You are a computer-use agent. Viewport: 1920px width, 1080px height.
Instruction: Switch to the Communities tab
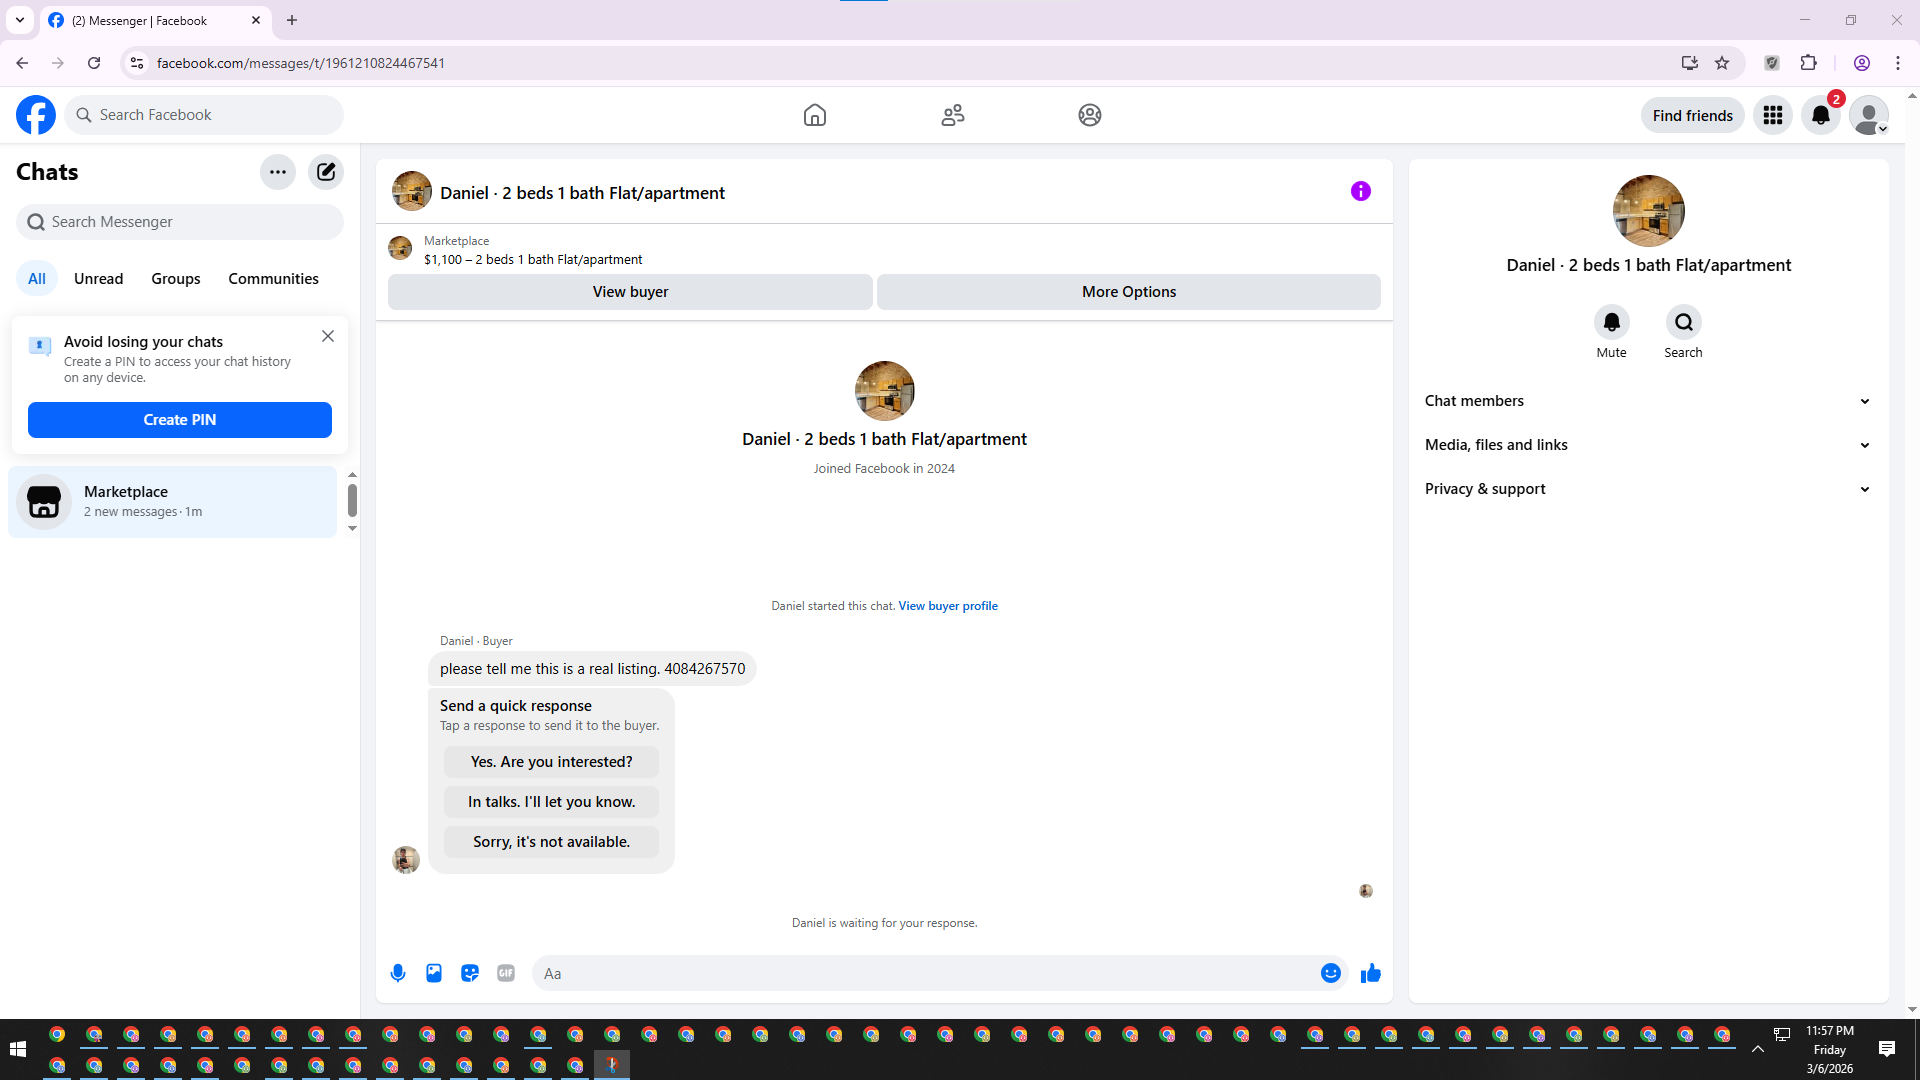click(273, 279)
